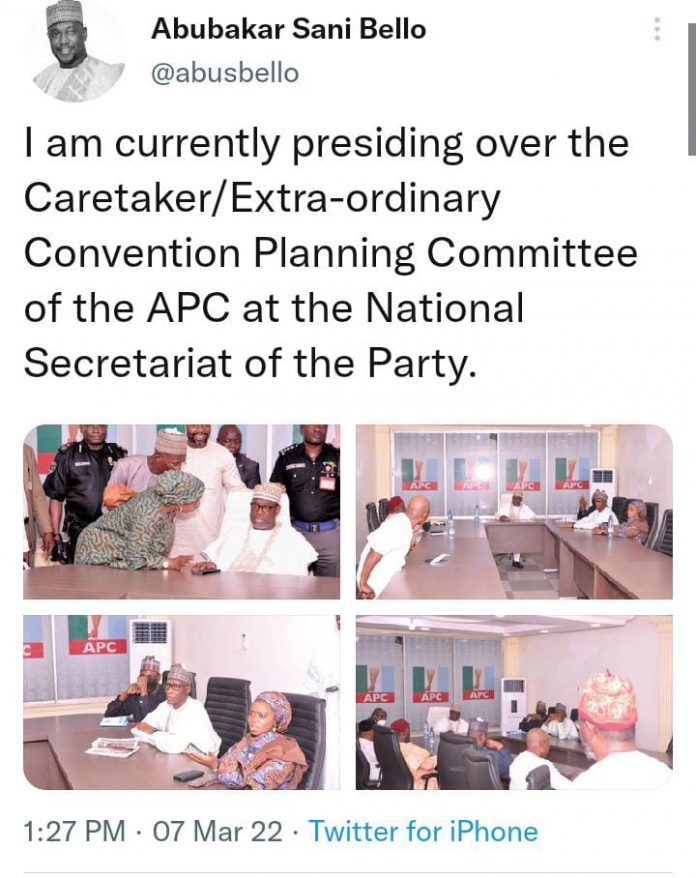Open the bottom-left photo of seated members
This screenshot has width=696, height=878.
181,702
